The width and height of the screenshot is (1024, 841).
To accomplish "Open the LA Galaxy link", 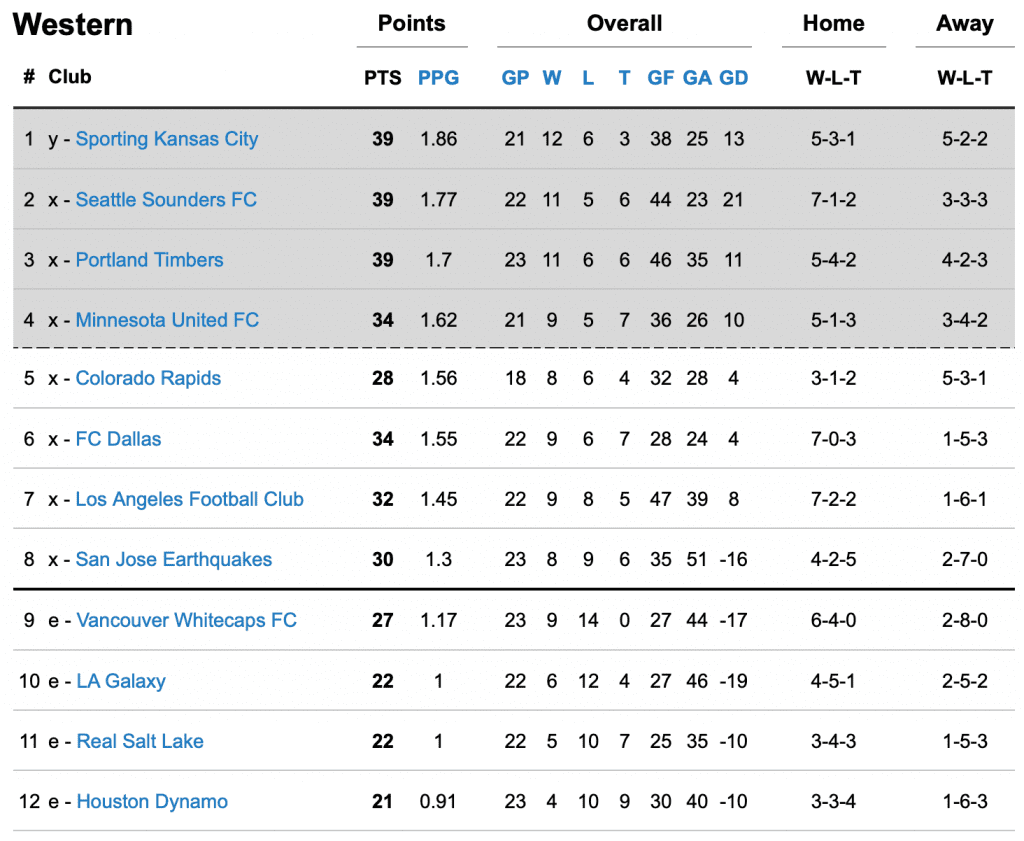I will (x=121, y=681).
